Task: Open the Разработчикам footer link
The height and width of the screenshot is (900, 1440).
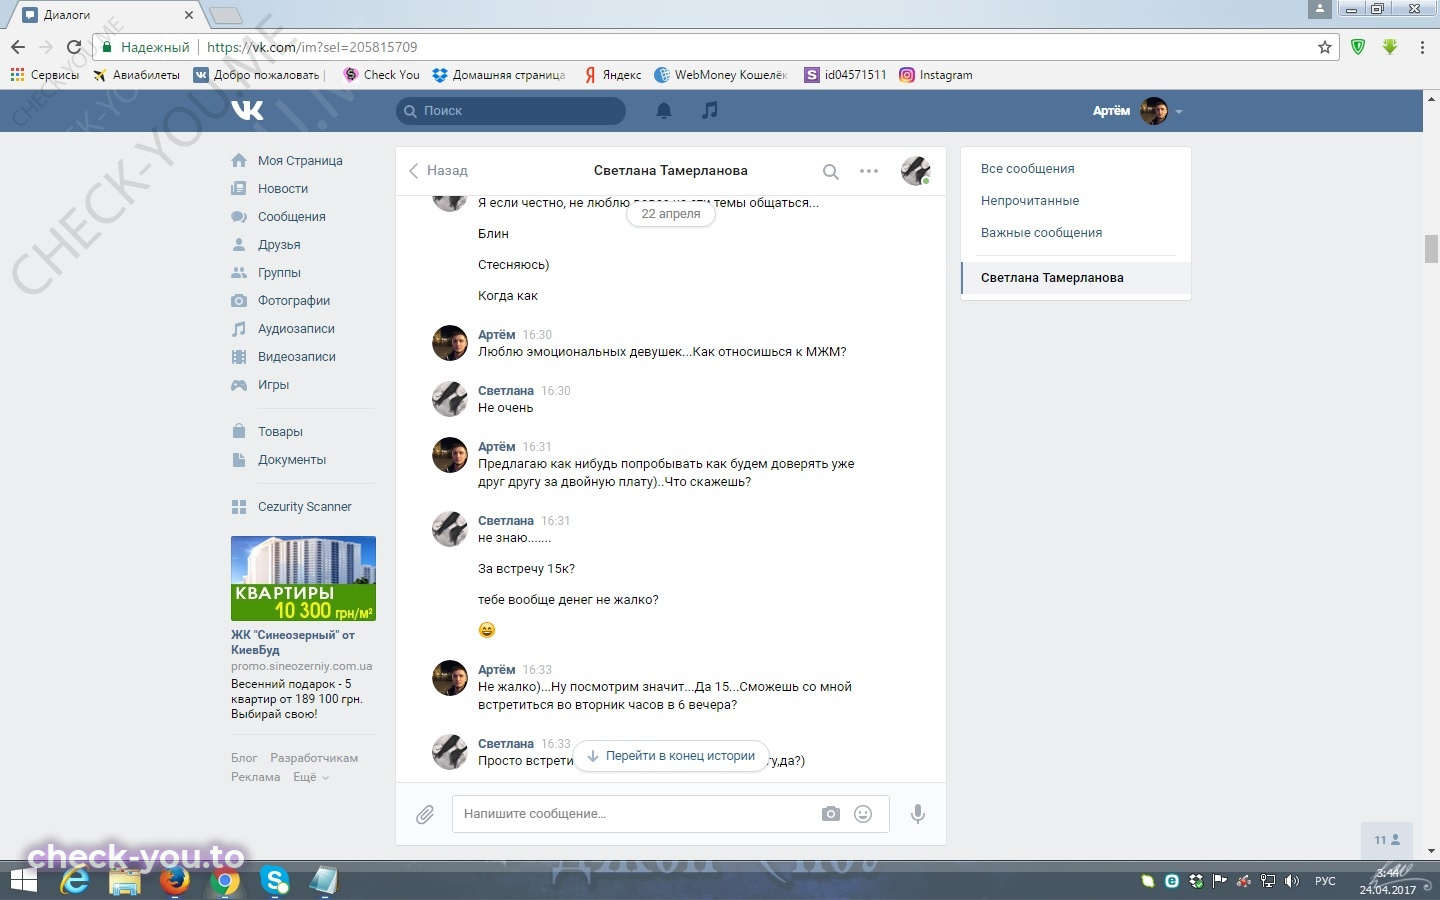Action: tap(314, 758)
